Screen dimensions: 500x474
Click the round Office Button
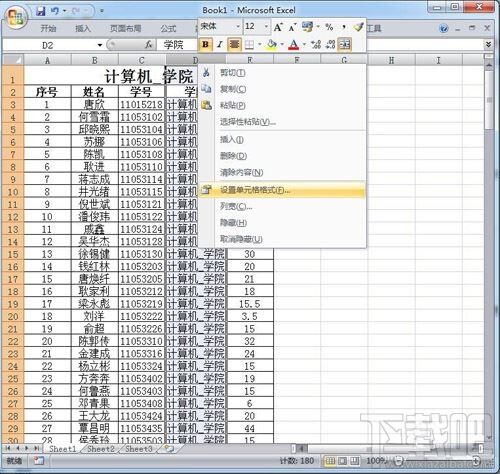click(15, 17)
